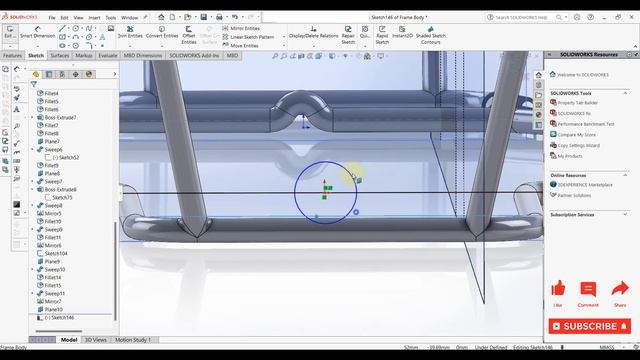
Task: Toggle Instant2D tool
Action: (402, 32)
